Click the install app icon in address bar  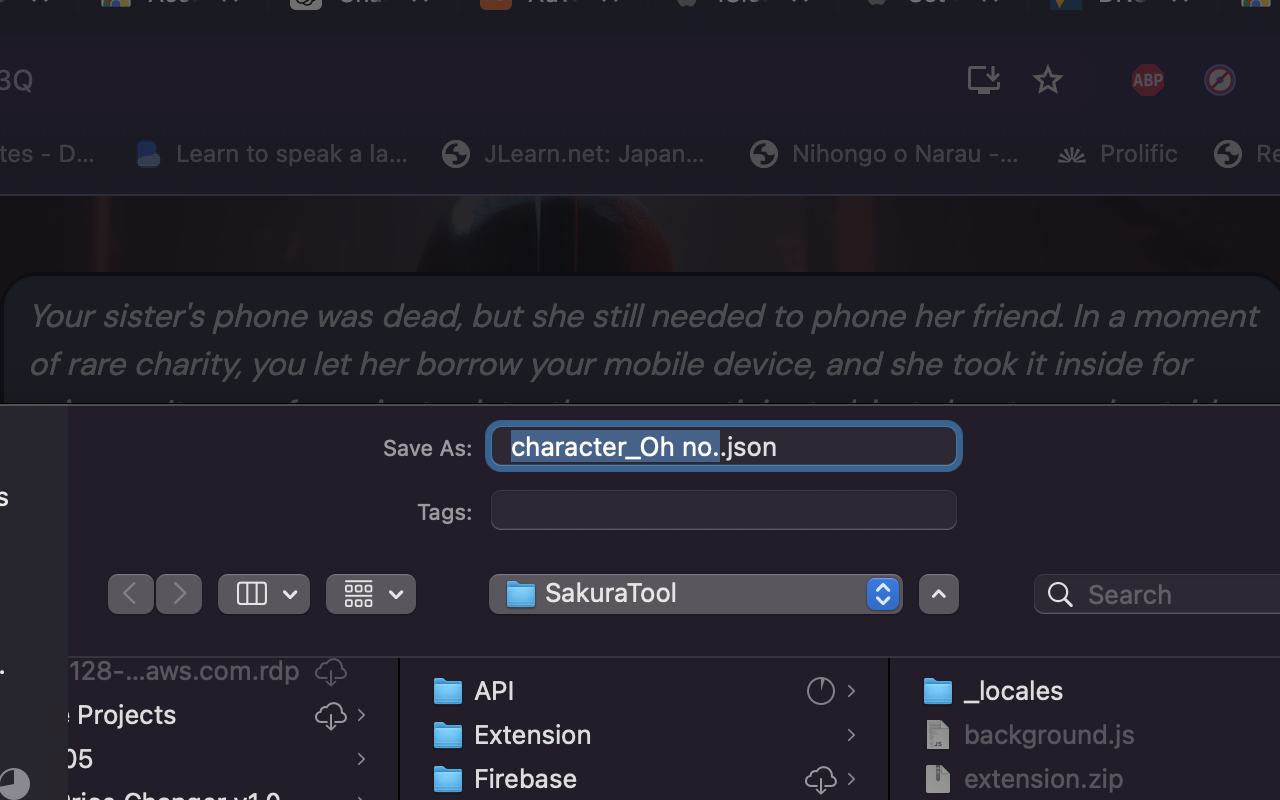pyautogui.click(x=984, y=79)
